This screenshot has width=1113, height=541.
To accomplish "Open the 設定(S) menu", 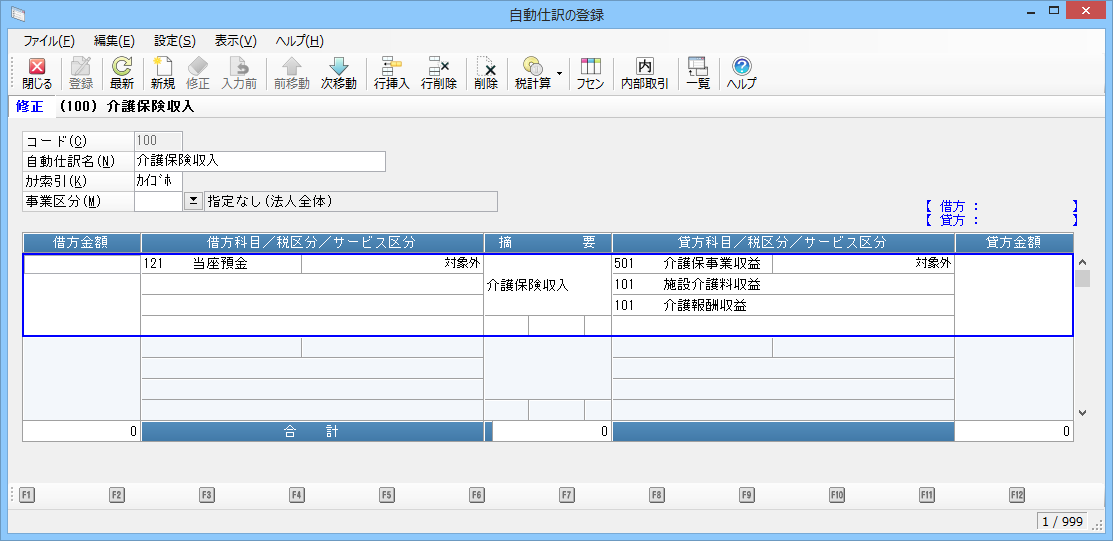I will tap(174, 41).
